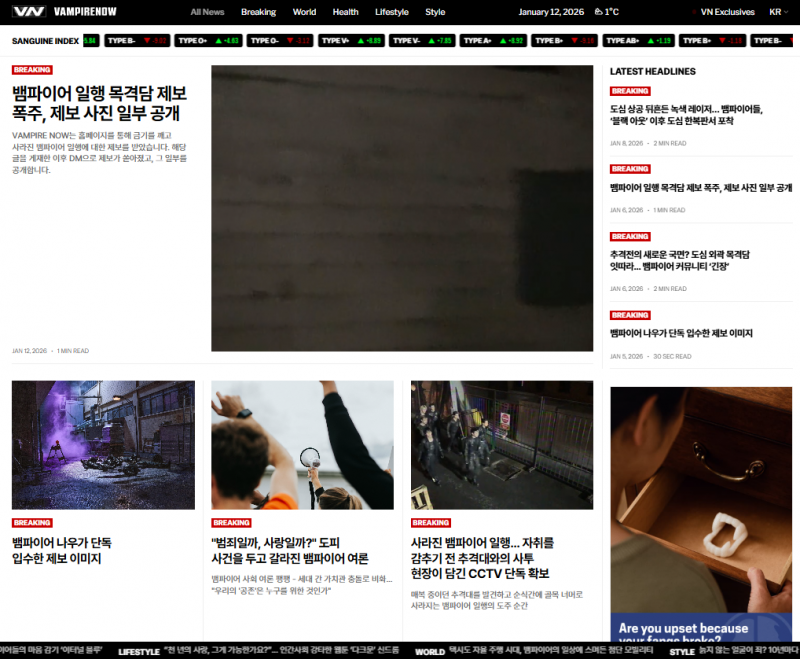The height and width of the screenshot is (659, 800).
Task: Click the weather icon beside 1°C
Action: pyautogui.click(x=598, y=12)
